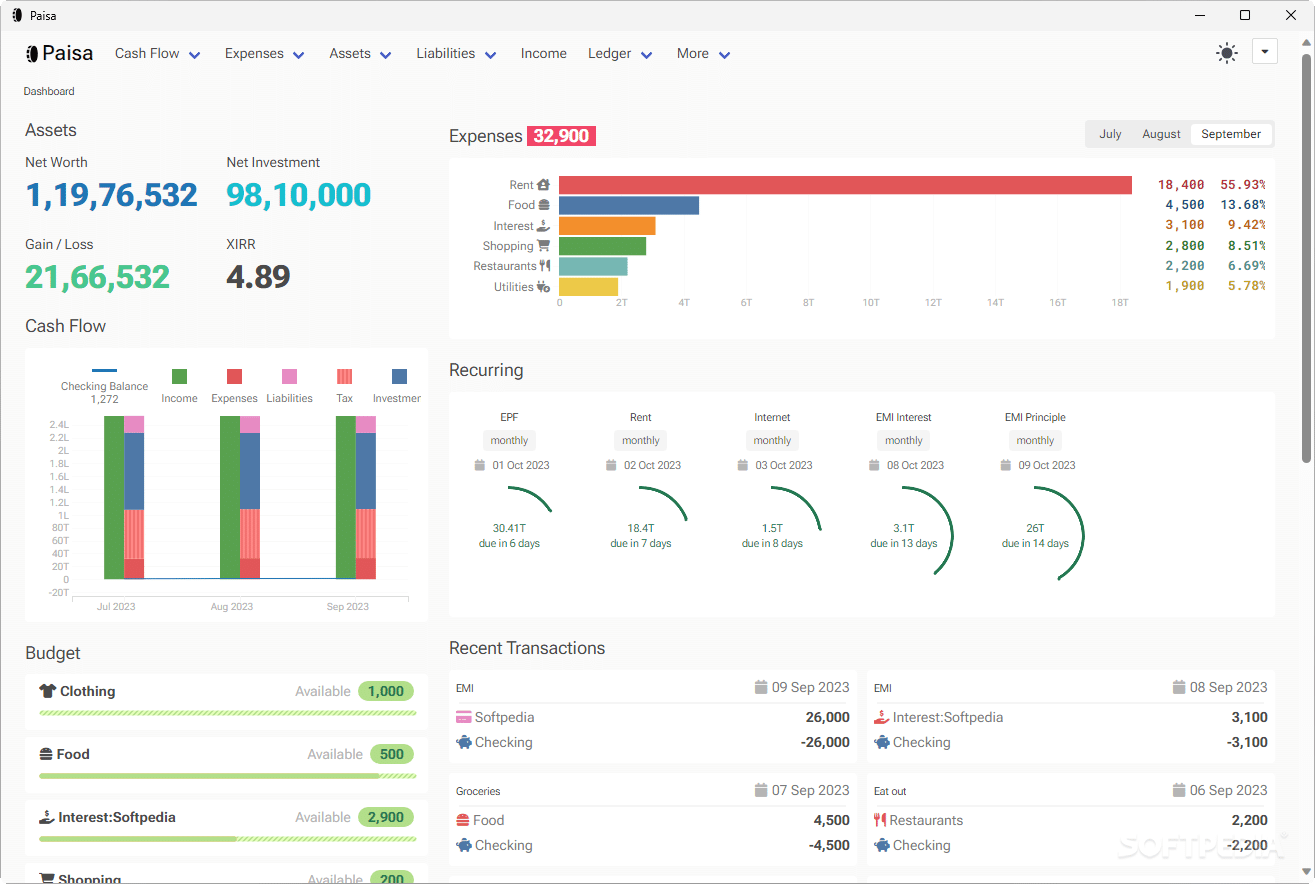Open the Assets dropdown menu
Screen dimensions: 1315x884
pyautogui.click(x=361, y=54)
